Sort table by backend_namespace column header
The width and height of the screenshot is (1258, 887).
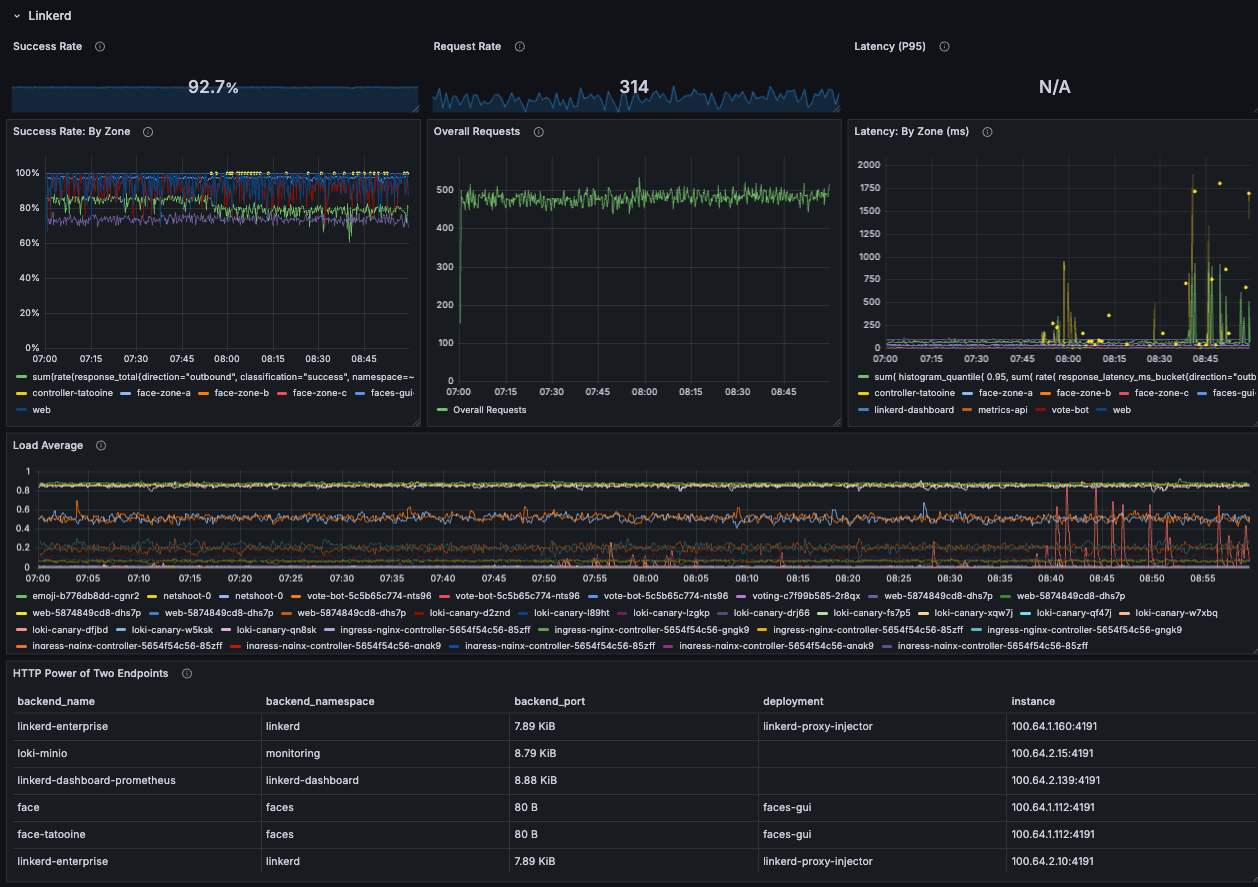tap(320, 702)
